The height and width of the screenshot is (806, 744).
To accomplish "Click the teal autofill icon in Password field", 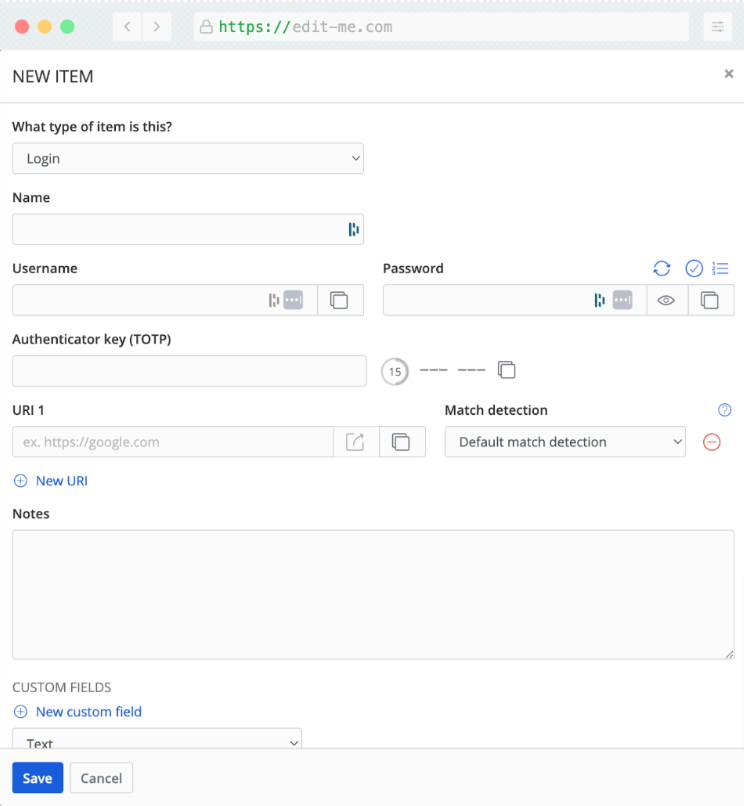I will [600, 300].
